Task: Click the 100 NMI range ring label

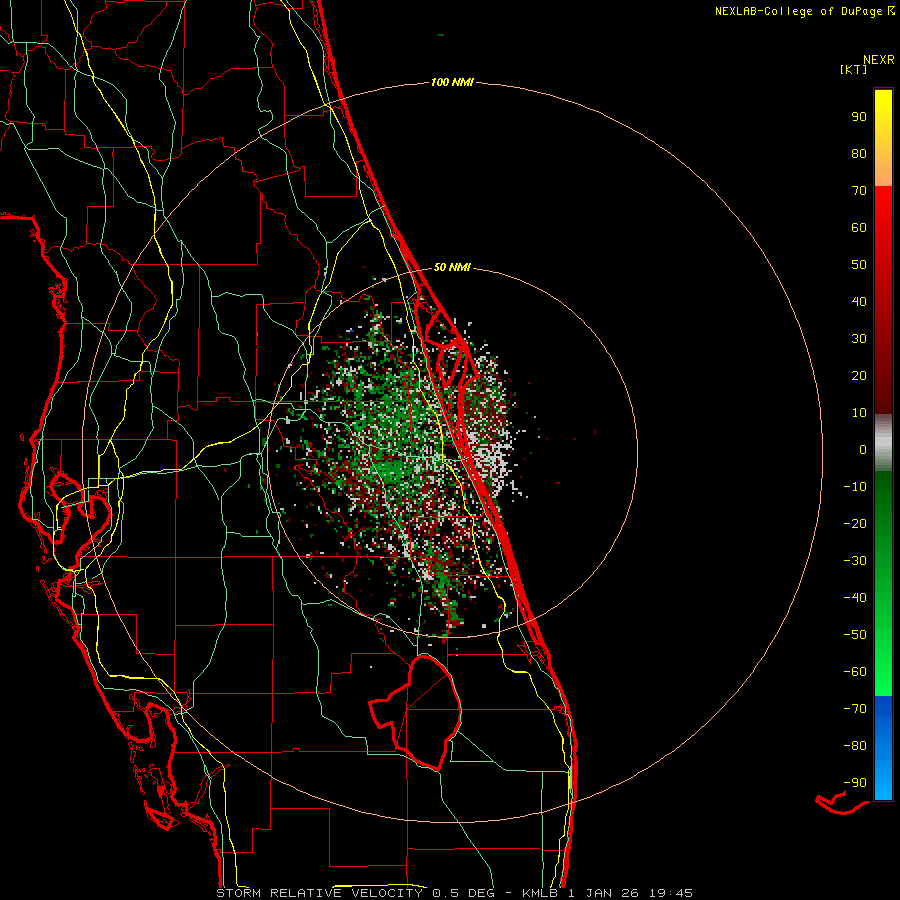Action: (452, 83)
